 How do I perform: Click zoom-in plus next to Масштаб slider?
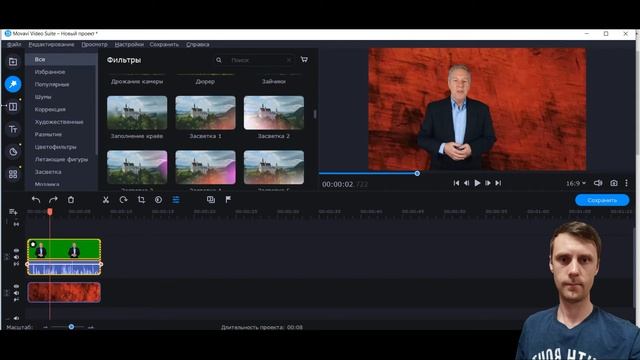coord(91,327)
